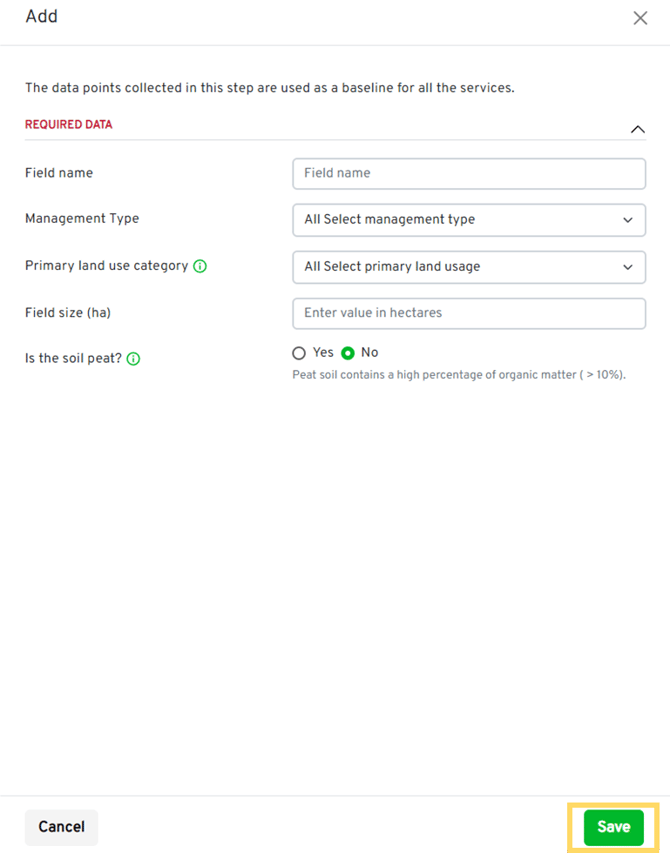Click info icon next to soil peat question
Screen dimensions: 670x853
pyautogui.click(x=134, y=358)
